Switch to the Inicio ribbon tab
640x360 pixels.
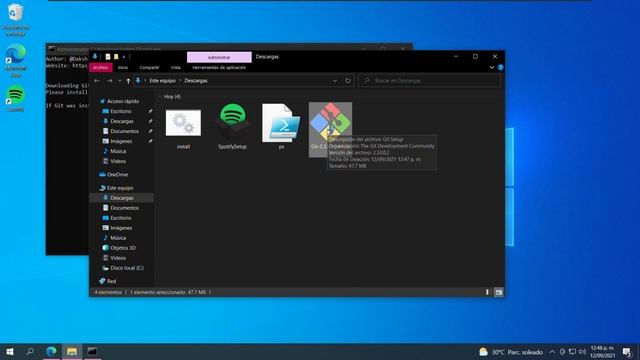click(x=123, y=67)
